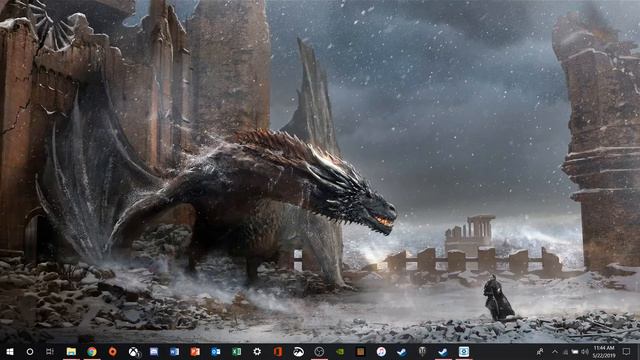The image size is (640, 360).
Task: Open the network status tray icon
Action: (x=565, y=351)
